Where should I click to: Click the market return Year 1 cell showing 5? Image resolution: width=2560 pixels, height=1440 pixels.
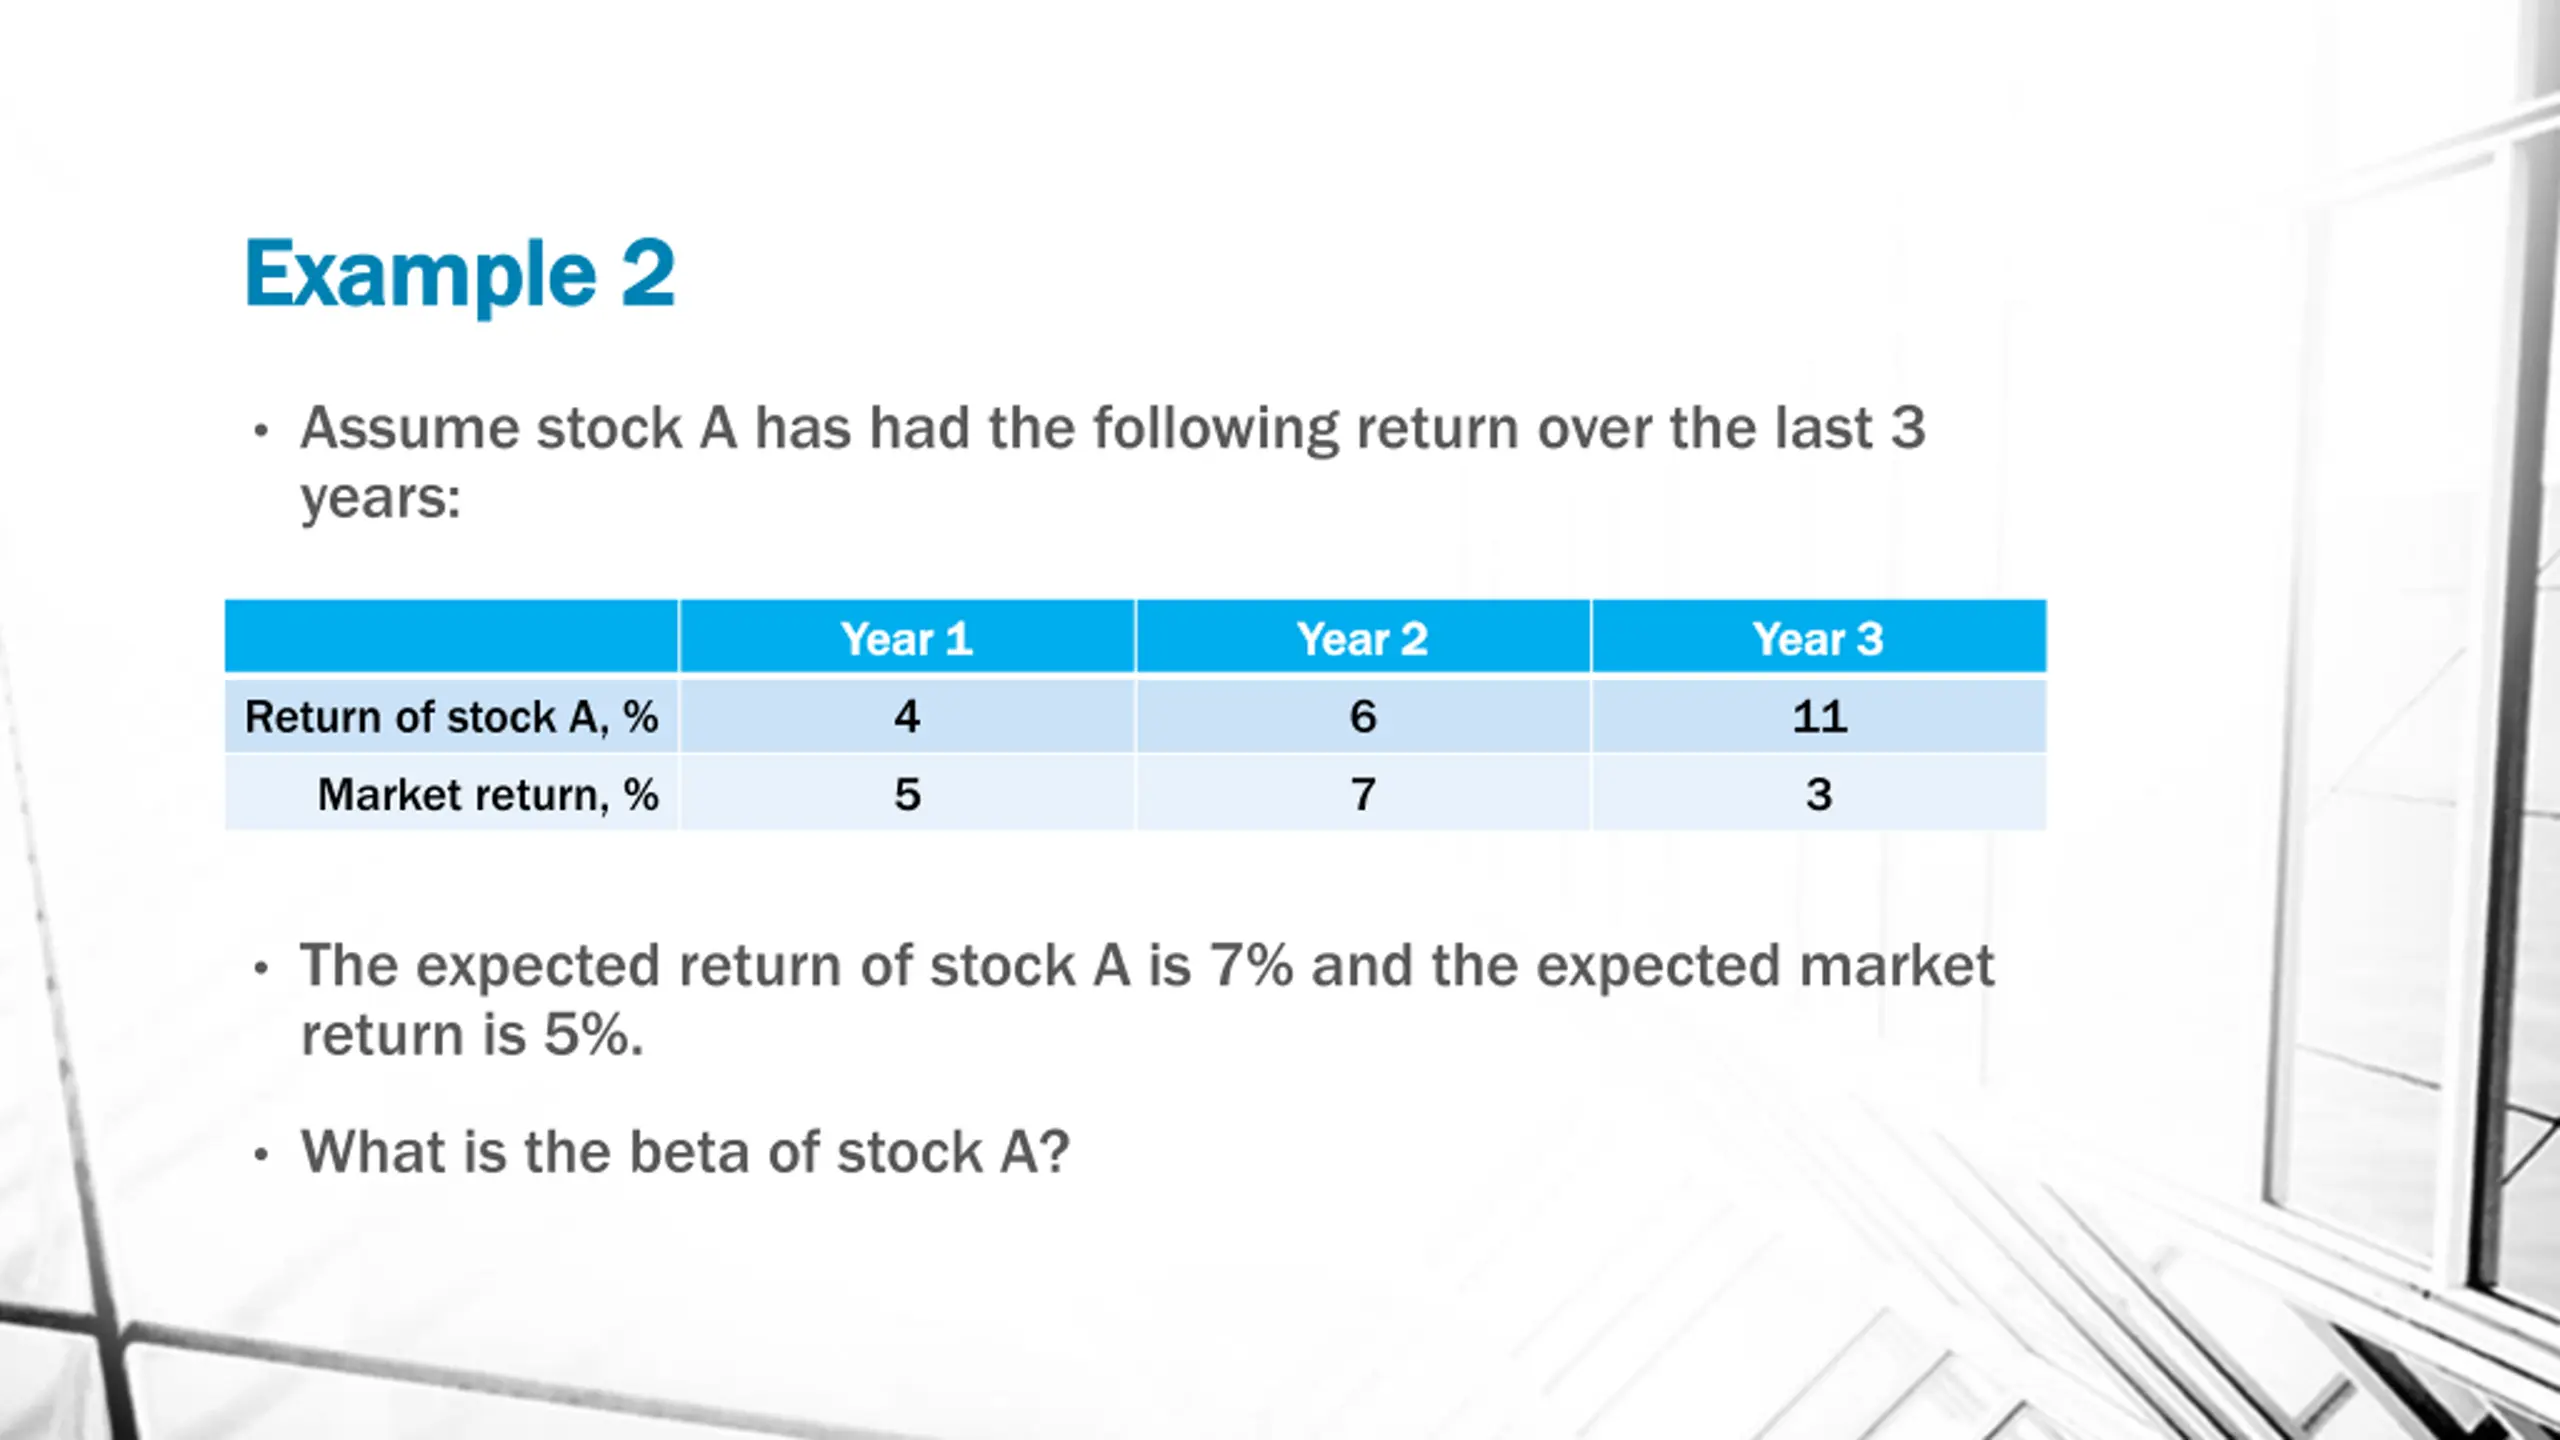pyautogui.click(x=906, y=795)
